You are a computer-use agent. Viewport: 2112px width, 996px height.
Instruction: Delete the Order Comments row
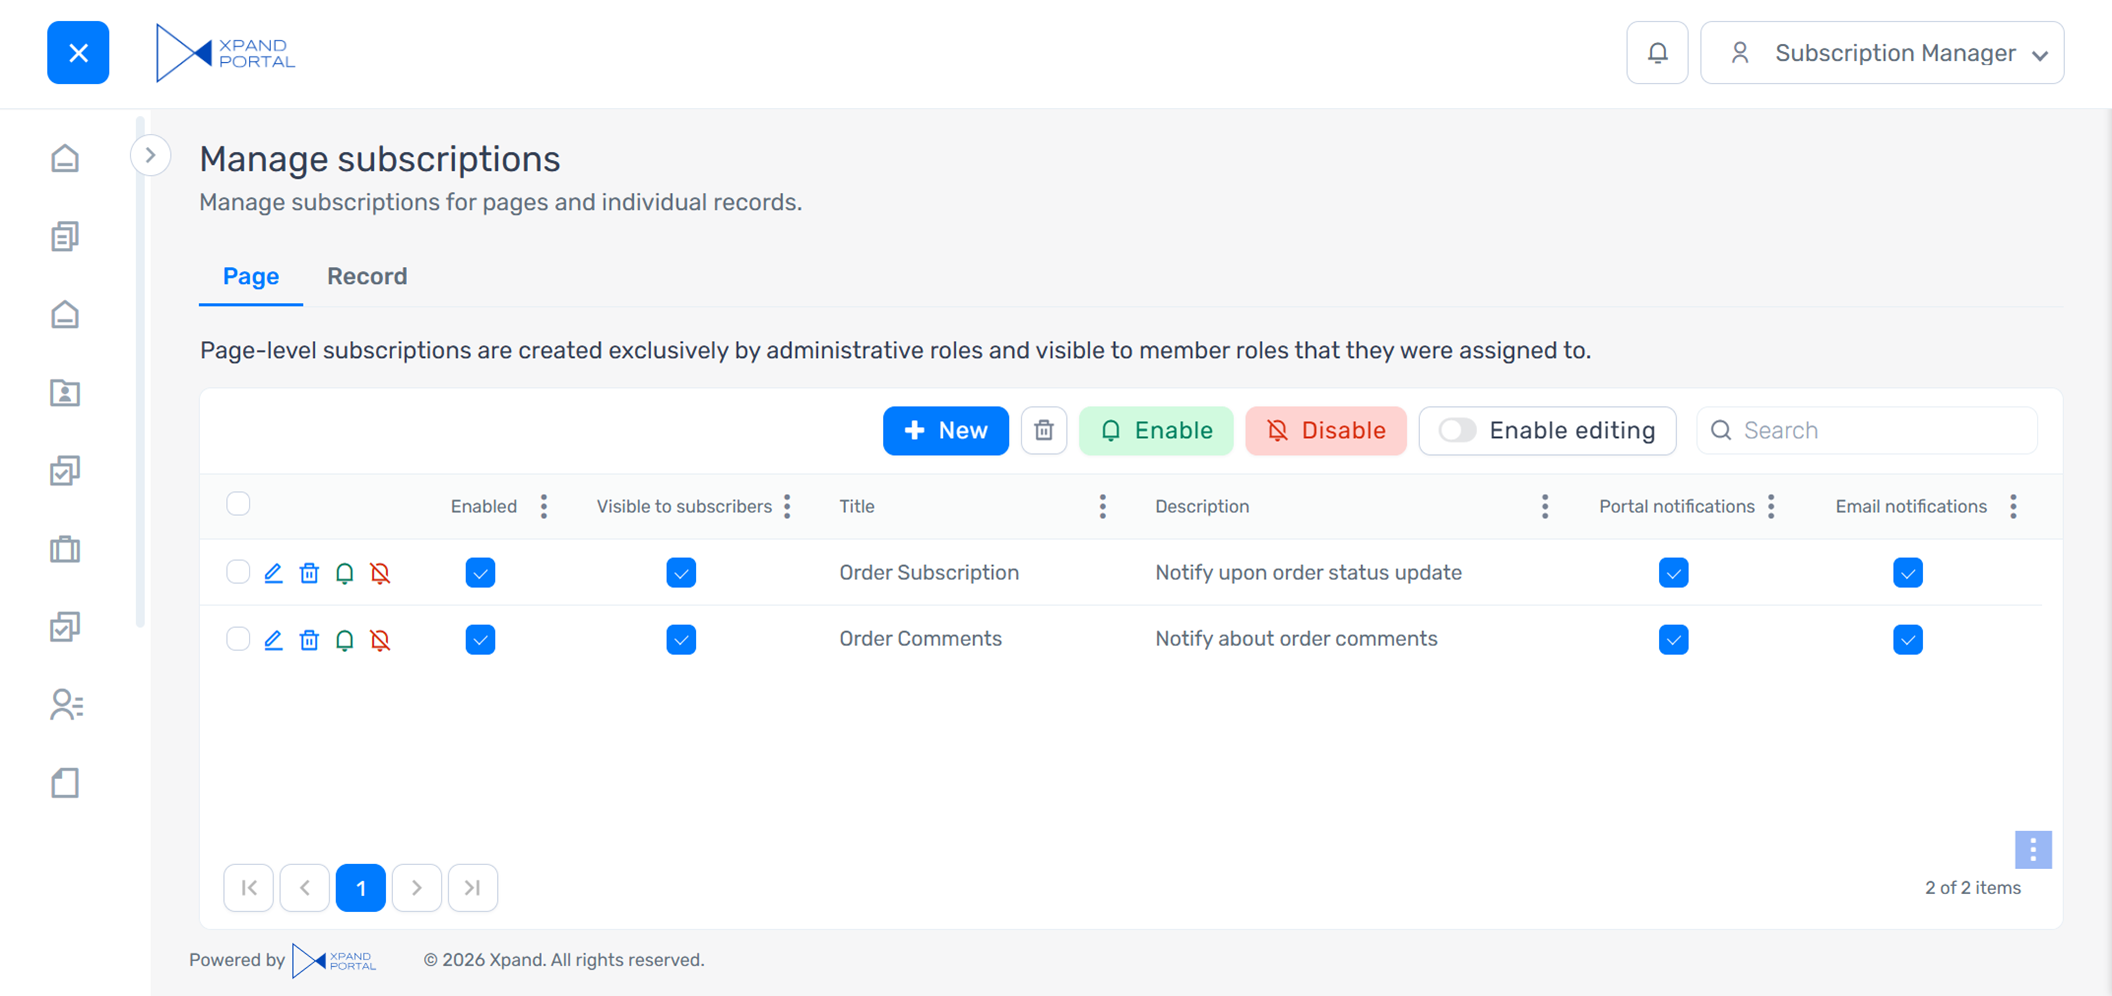[x=309, y=640]
